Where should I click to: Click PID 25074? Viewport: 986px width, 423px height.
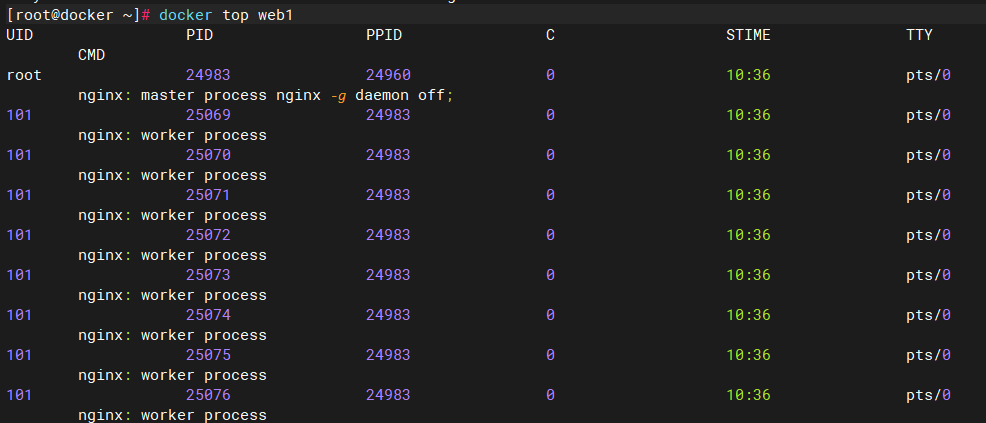[x=208, y=315]
